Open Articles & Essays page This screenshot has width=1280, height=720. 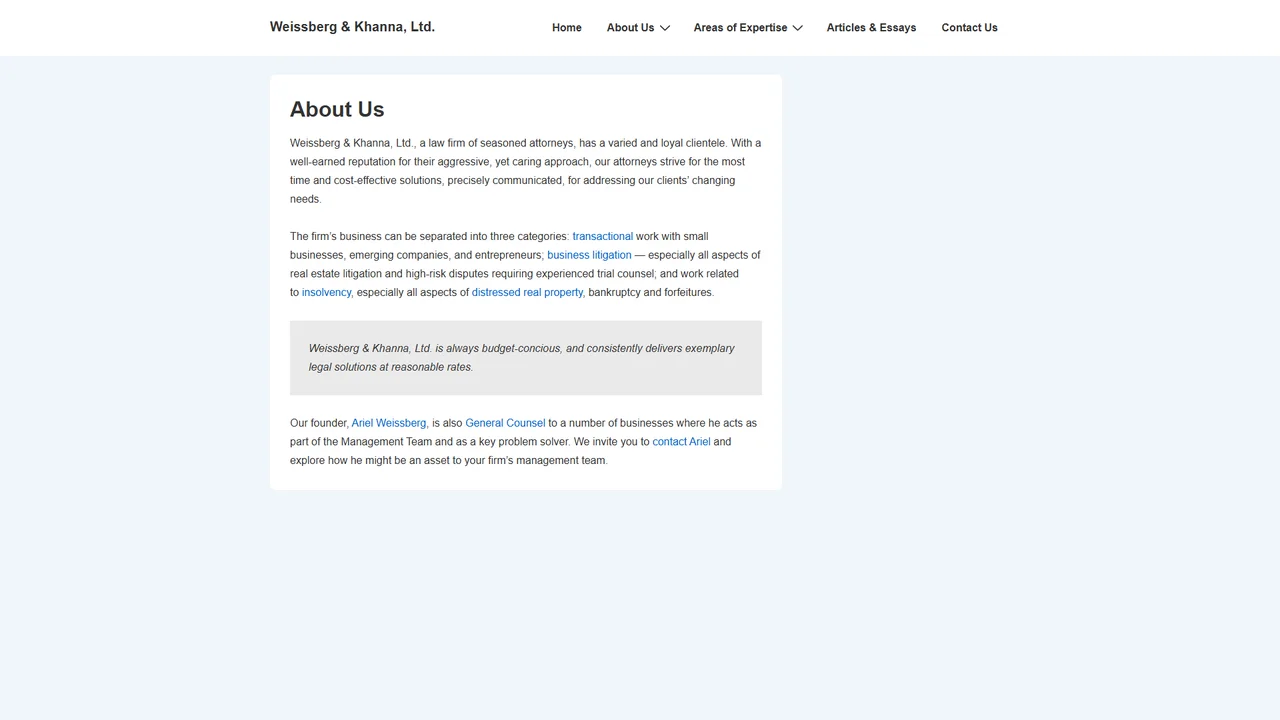(871, 28)
